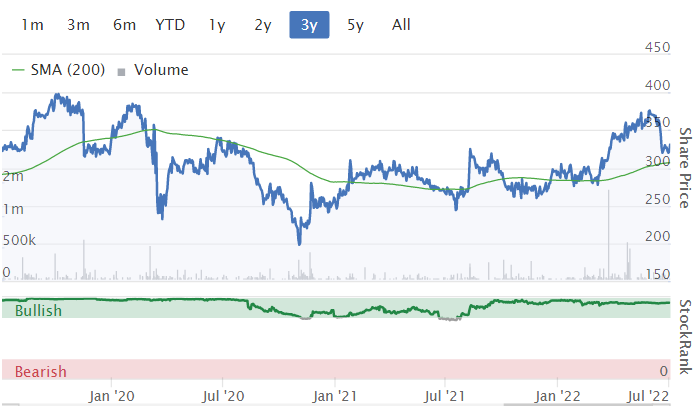Show All available price history
This screenshot has width=698, height=406.
(x=401, y=25)
